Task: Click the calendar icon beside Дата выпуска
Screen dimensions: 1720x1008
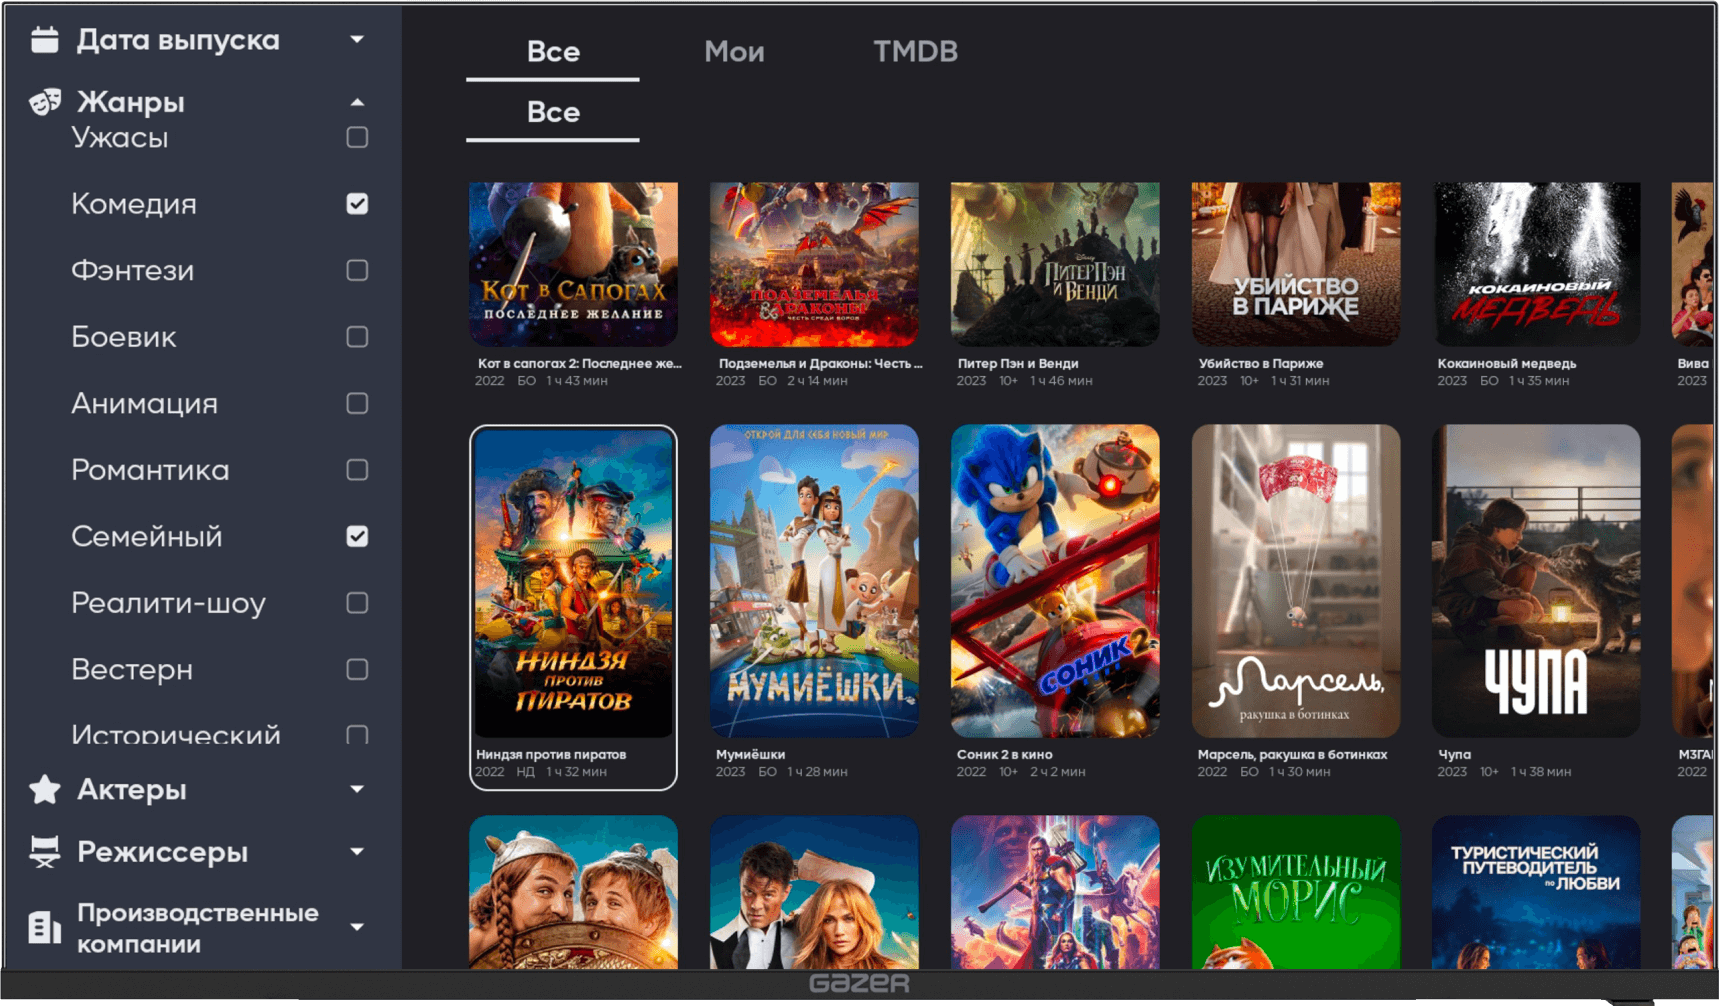Action: (x=44, y=40)
